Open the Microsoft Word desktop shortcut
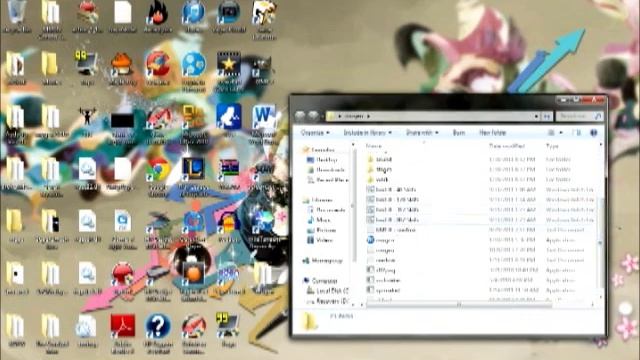This screenshot has height=360, width=640. click(264, 122)
